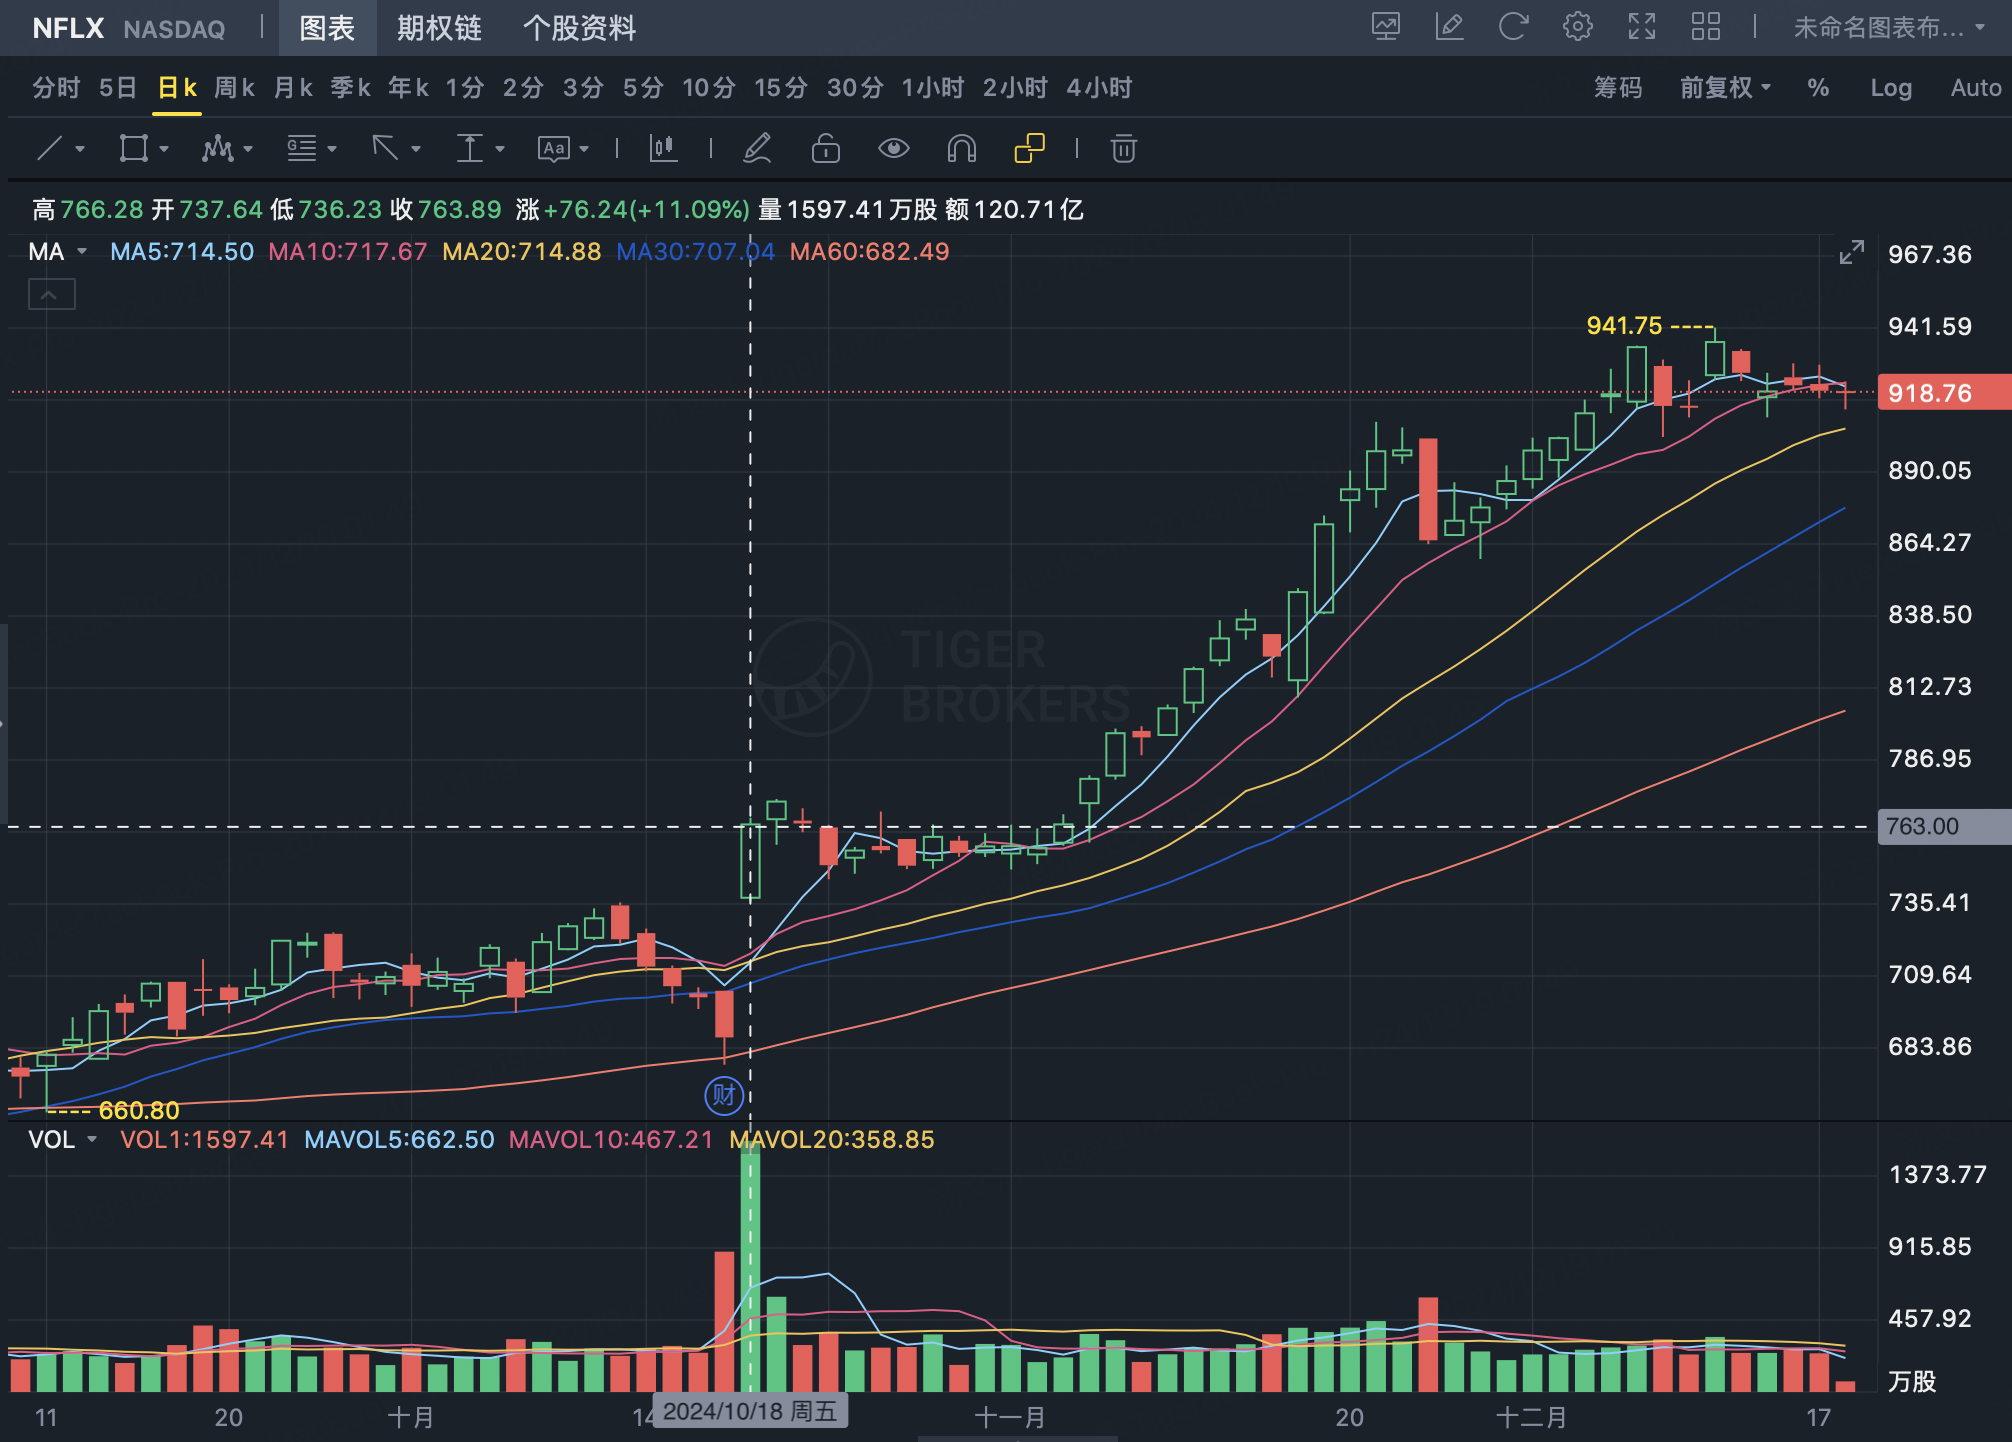
Task: Click the 2024/10/18 周五 date label
Action: click(750, 1411)
